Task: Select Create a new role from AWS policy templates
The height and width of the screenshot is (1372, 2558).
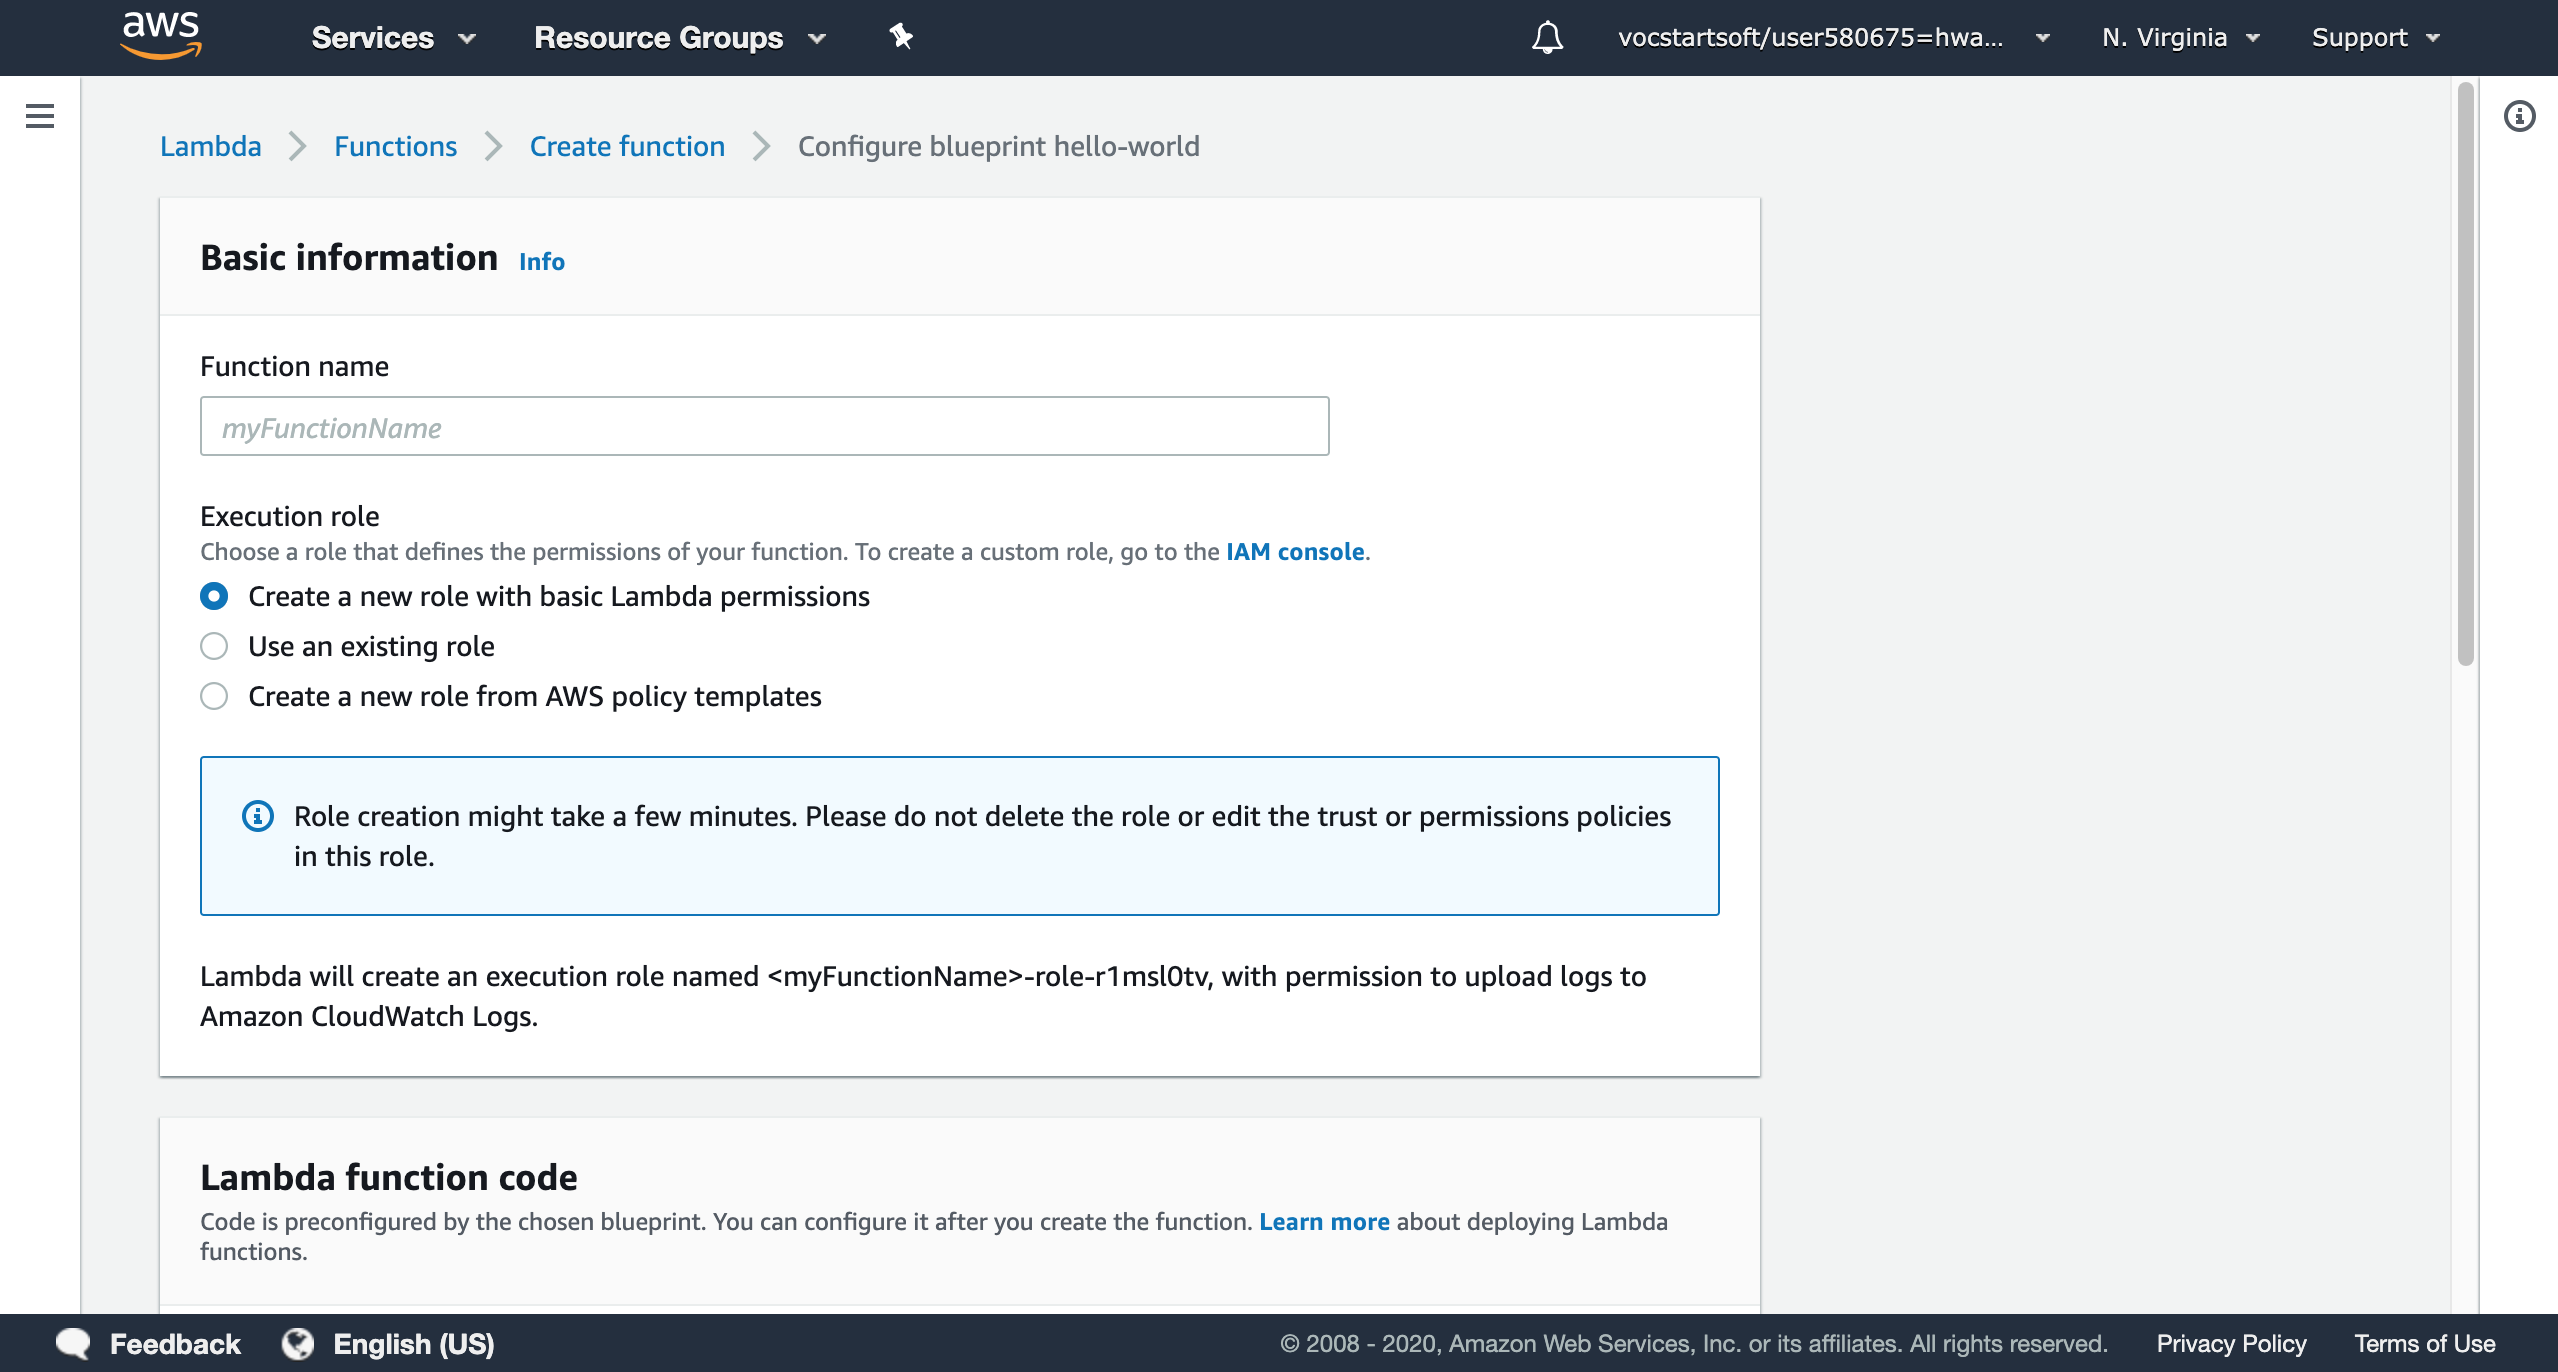Action: tap(214, 696)
